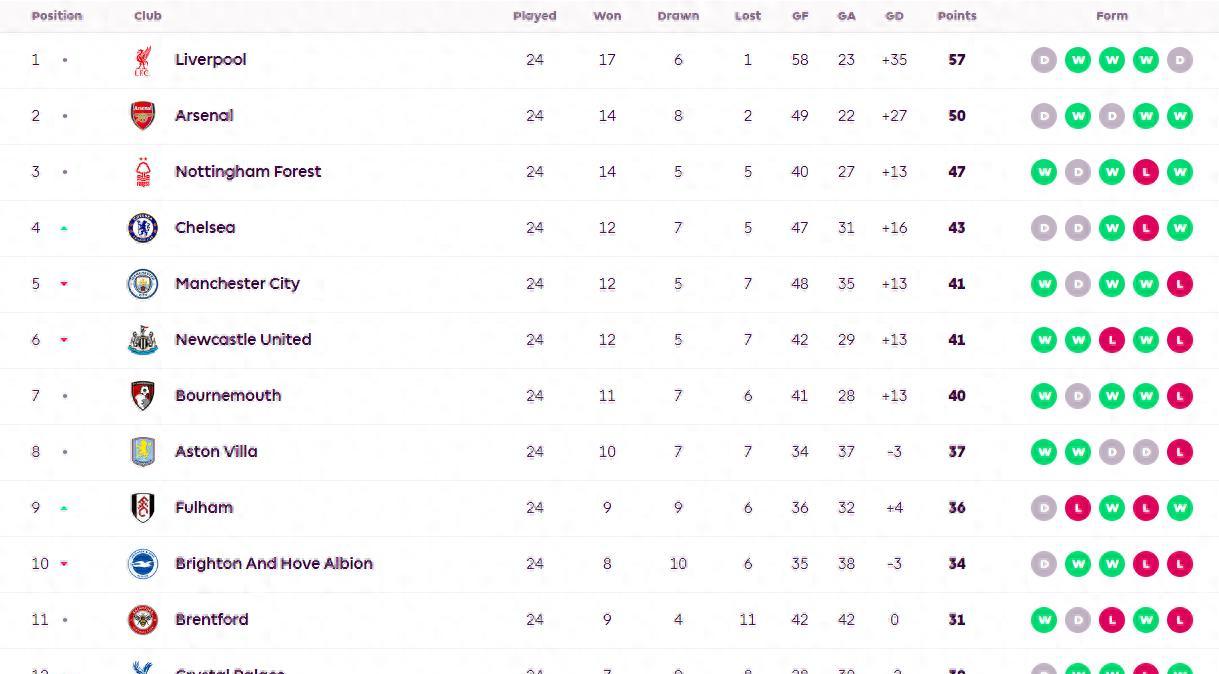Image resolution: width=1219 pixels, height=674 pixels.
Task: Click Nottingham Forest's red loss form badge
Action: (1146, 172)
